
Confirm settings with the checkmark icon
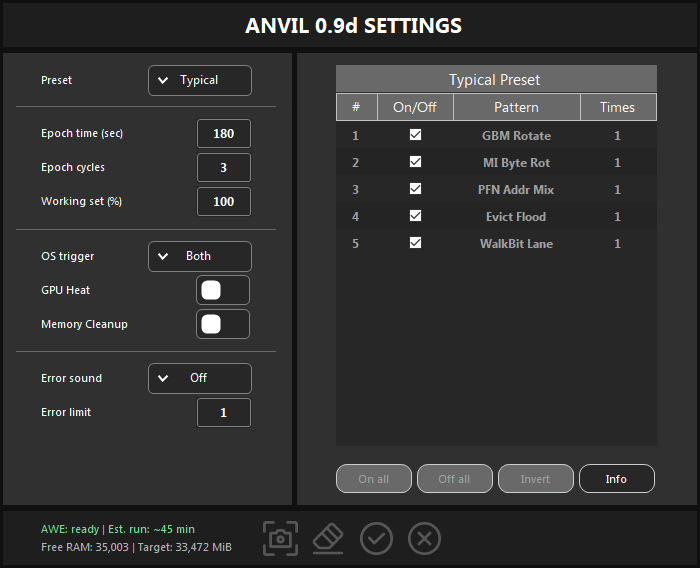(x=376, y=539)
